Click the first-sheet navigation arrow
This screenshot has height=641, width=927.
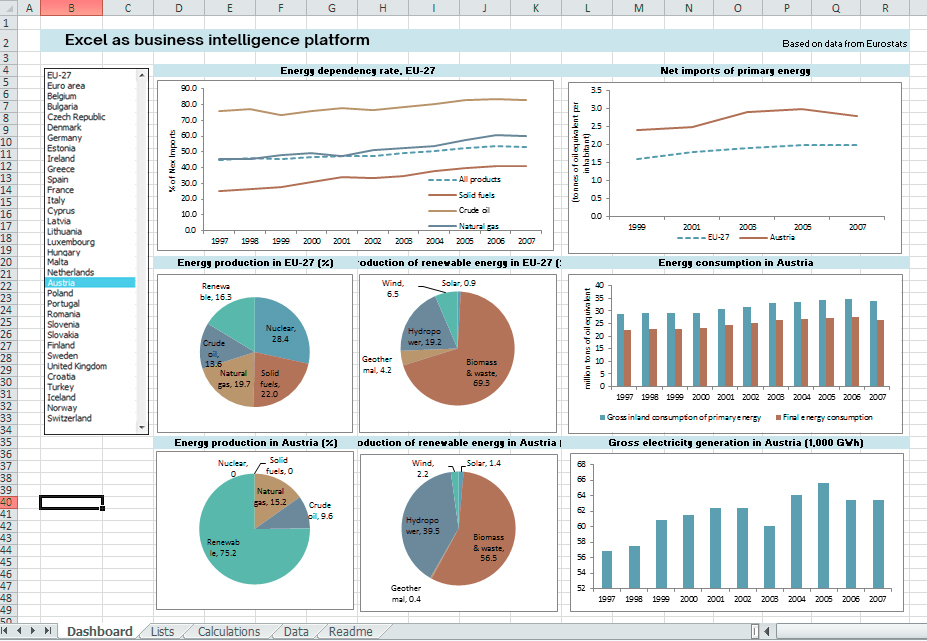coord(7,632)
